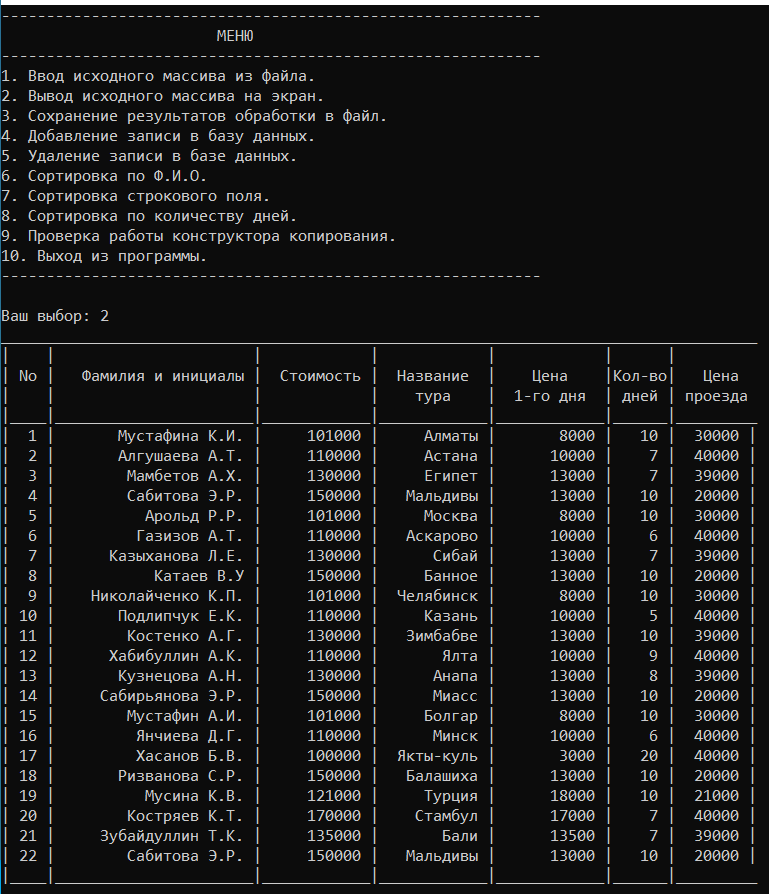The height and width of the screenshot is (894, 769).
Task: Click the 'Стоимость' column header
Action: 320,376
